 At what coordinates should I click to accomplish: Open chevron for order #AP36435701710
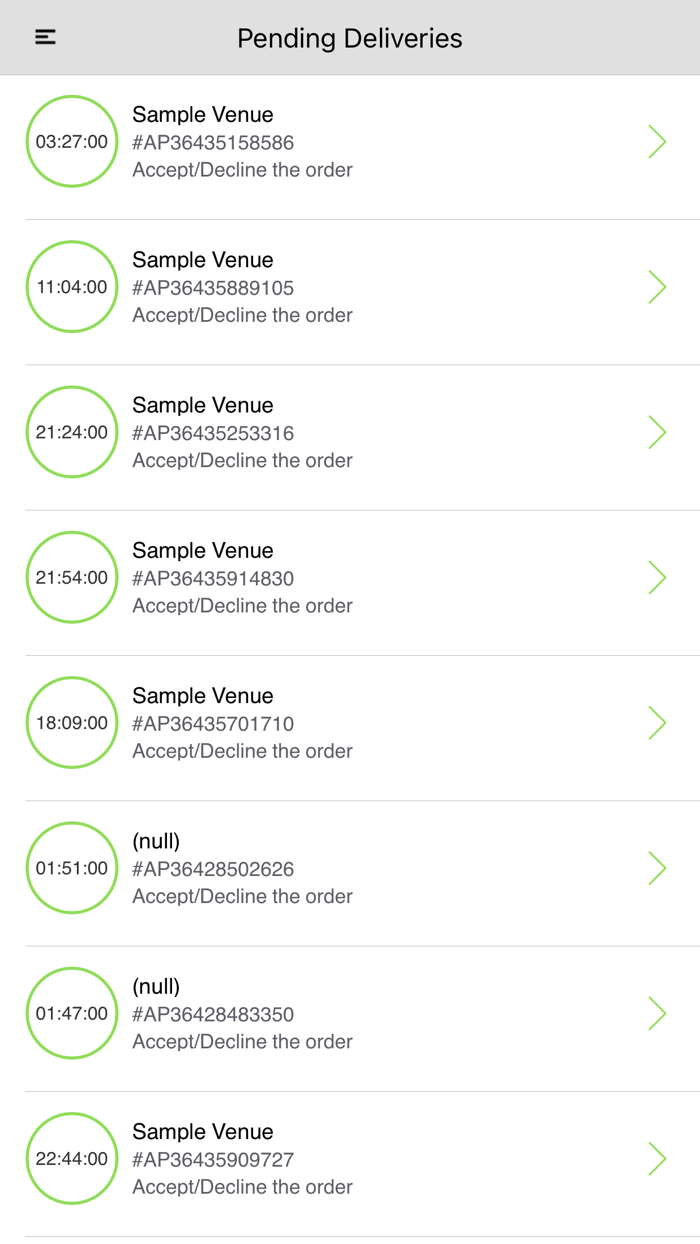pos(657,722)
